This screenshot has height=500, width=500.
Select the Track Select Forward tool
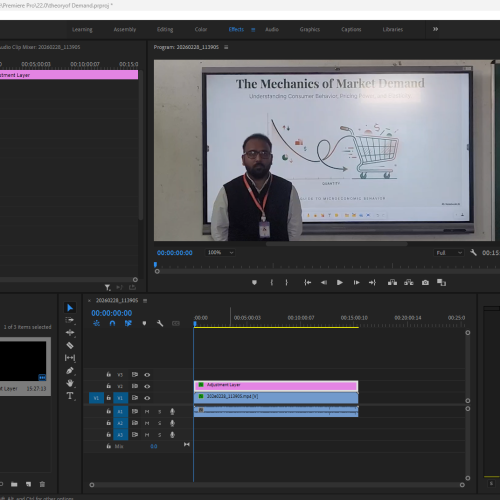pos(70,320)
